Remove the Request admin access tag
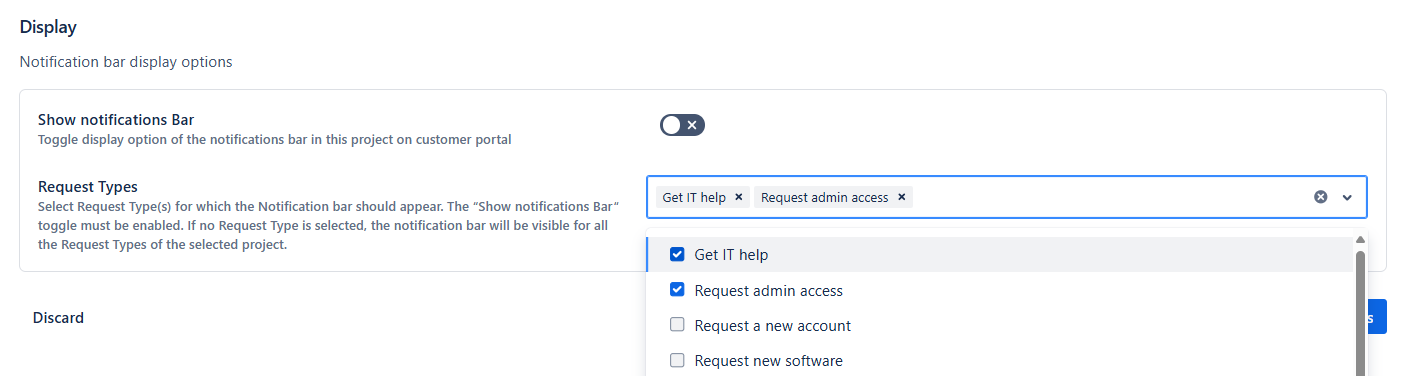Image resolution: width=1407 pixels, height=376 pixels. tap(901, 197)
